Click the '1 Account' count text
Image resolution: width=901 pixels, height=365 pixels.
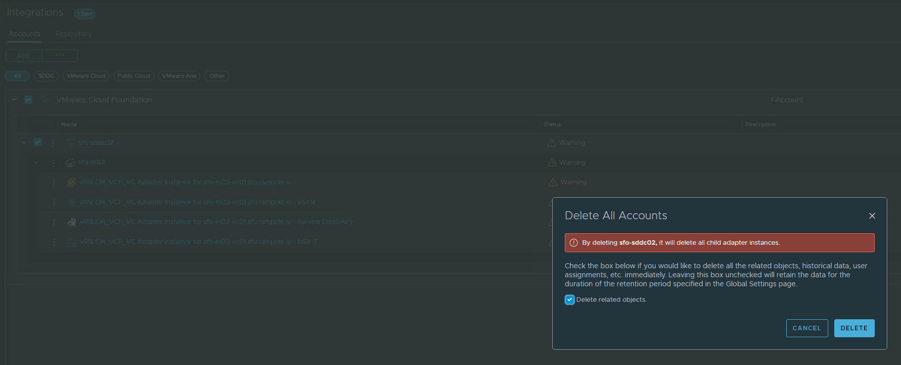coord(787,100)
